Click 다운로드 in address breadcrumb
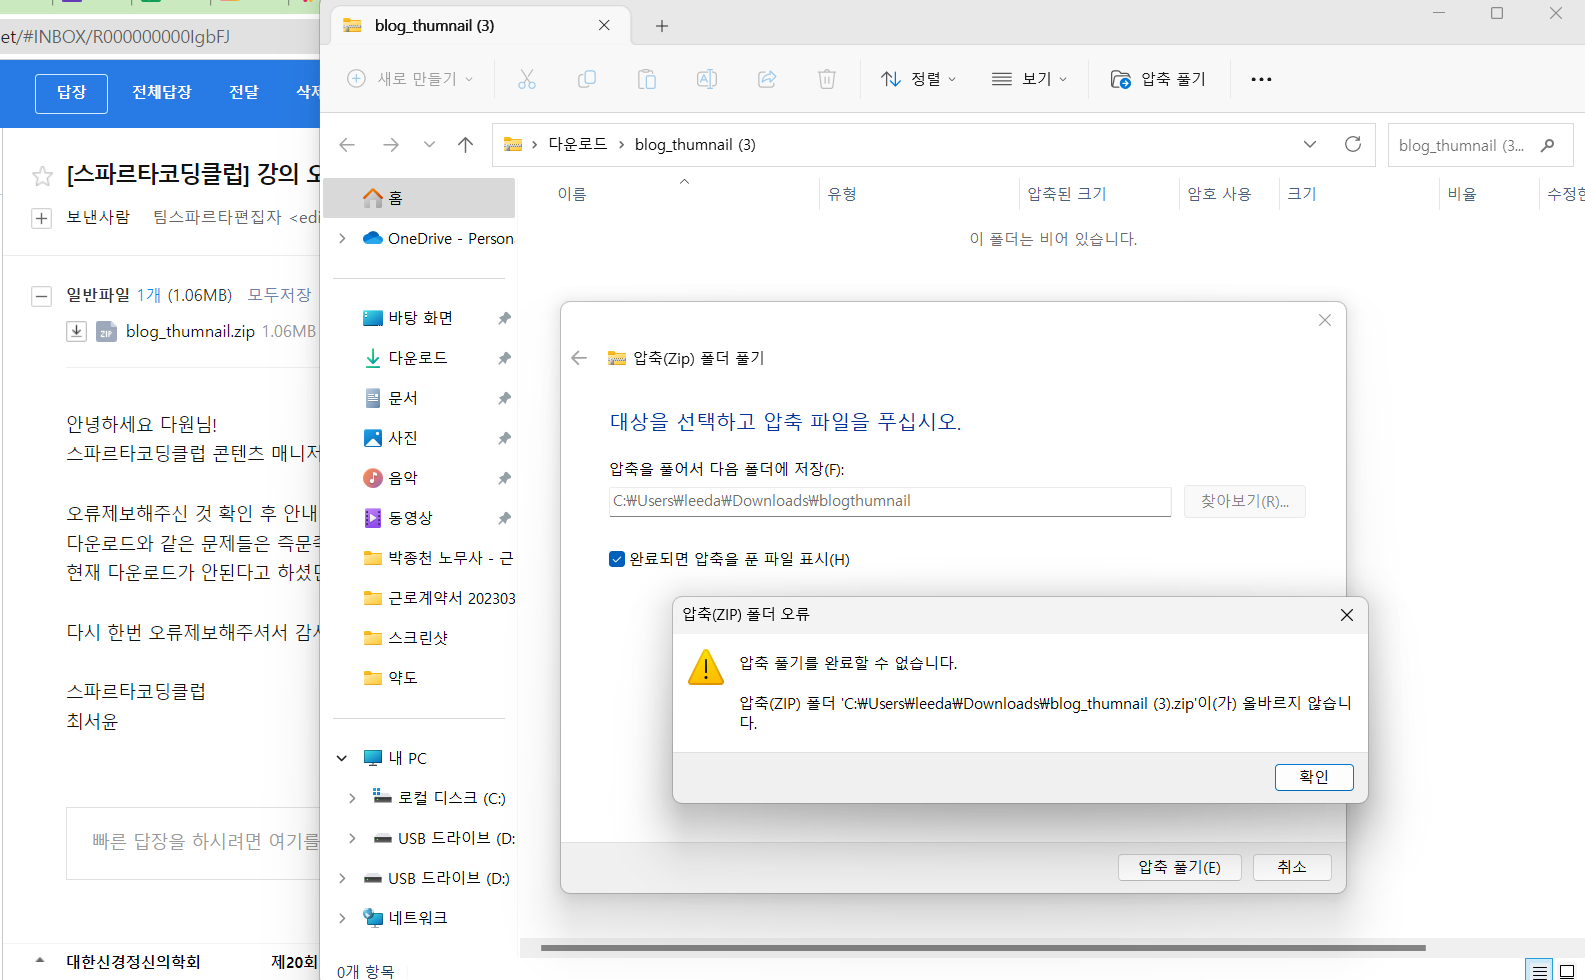 578,144
